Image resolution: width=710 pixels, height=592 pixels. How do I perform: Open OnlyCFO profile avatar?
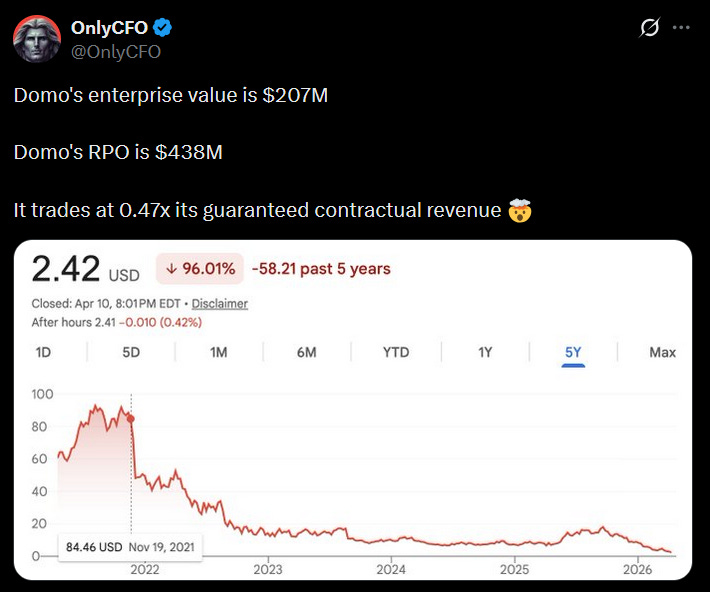coord(37,39)
